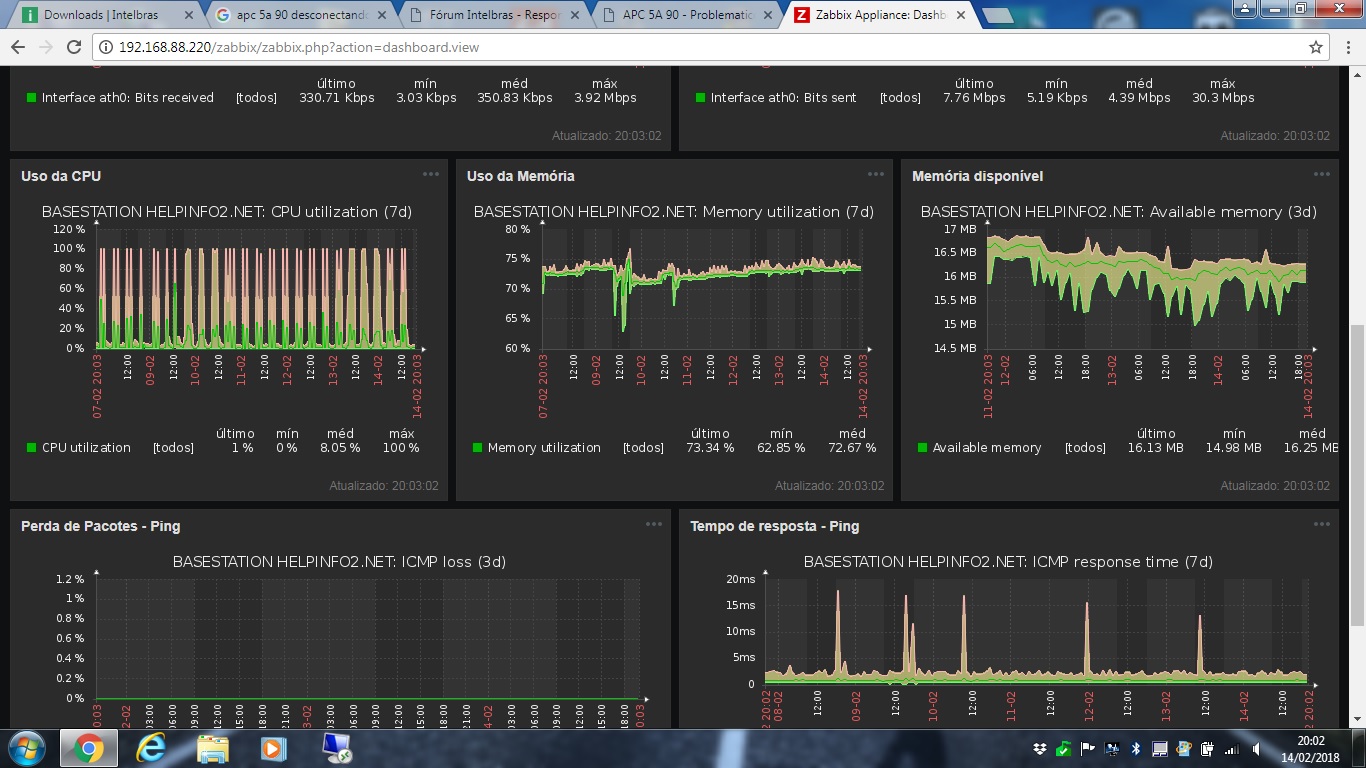Click the Uso da CPU widget title
The width and height of the screenshot is (1366, 768).
click(x=61, y=176)
